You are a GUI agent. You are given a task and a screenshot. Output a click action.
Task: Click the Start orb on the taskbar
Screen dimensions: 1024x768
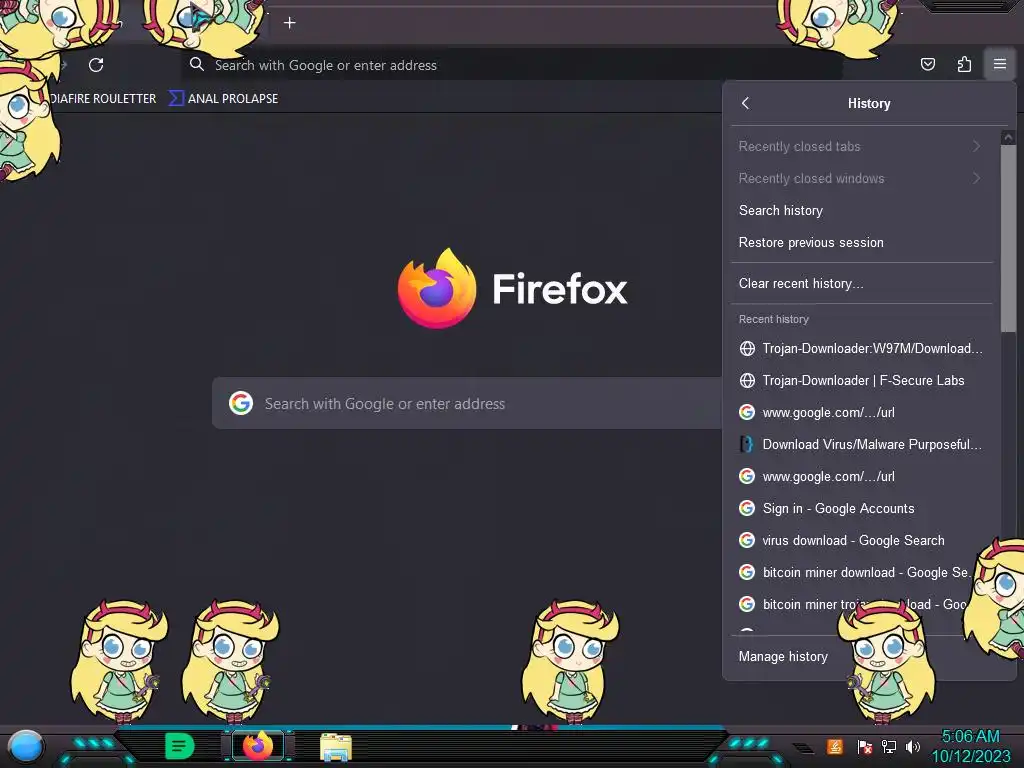(25, 746)
